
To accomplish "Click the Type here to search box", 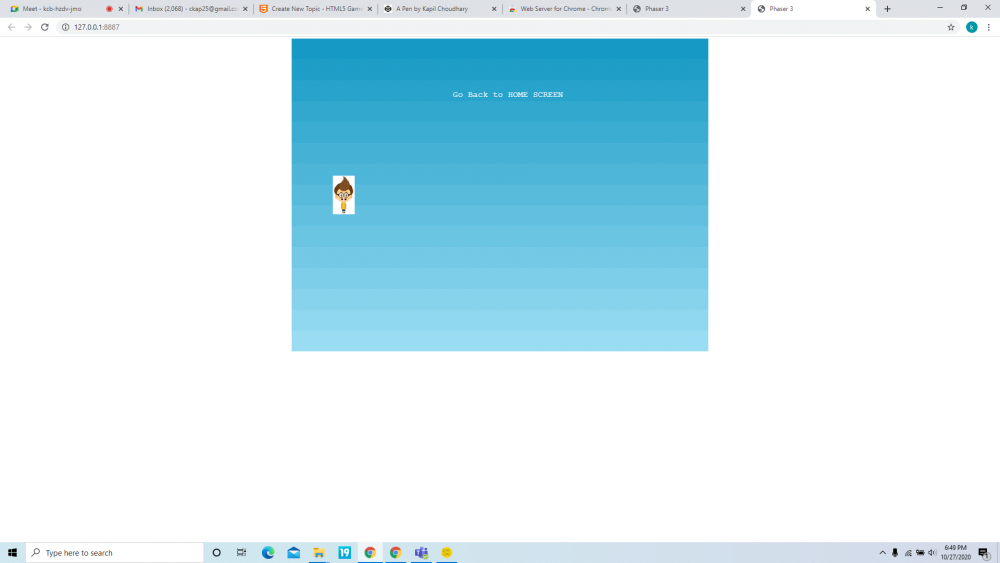I will tap(115, 553).
